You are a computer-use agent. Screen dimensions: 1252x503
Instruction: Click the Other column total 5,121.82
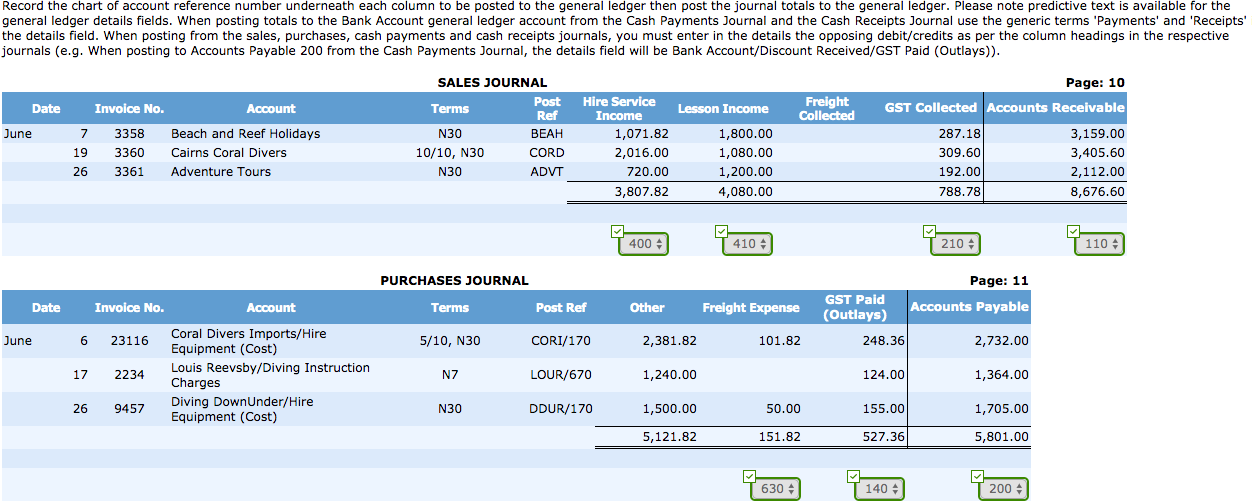669,437
